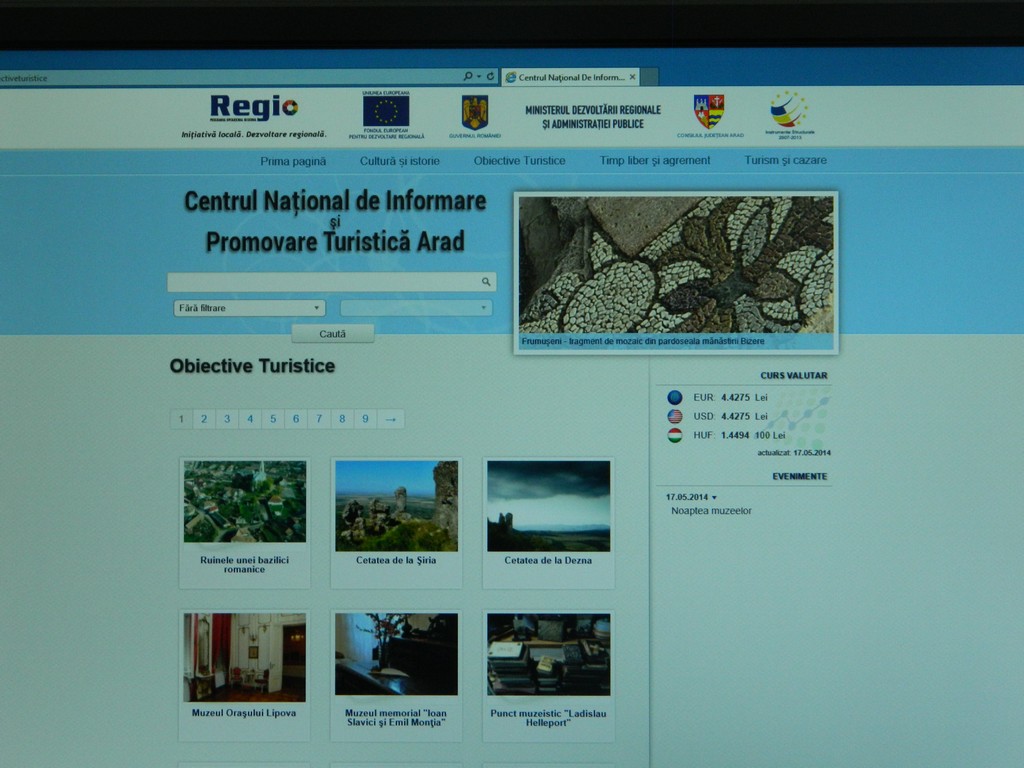Viewport: 1024px width, 768px height.
Task: Close the Centrul Național browser tab
Action: (x=632, y=77)
